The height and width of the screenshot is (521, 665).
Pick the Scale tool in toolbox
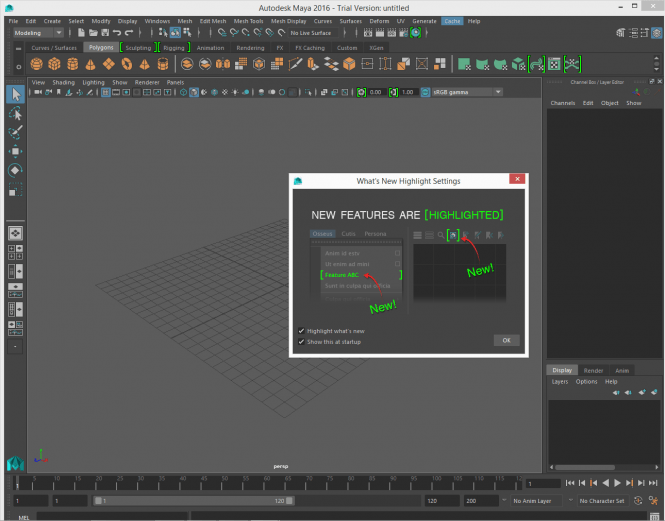(16, 189)
